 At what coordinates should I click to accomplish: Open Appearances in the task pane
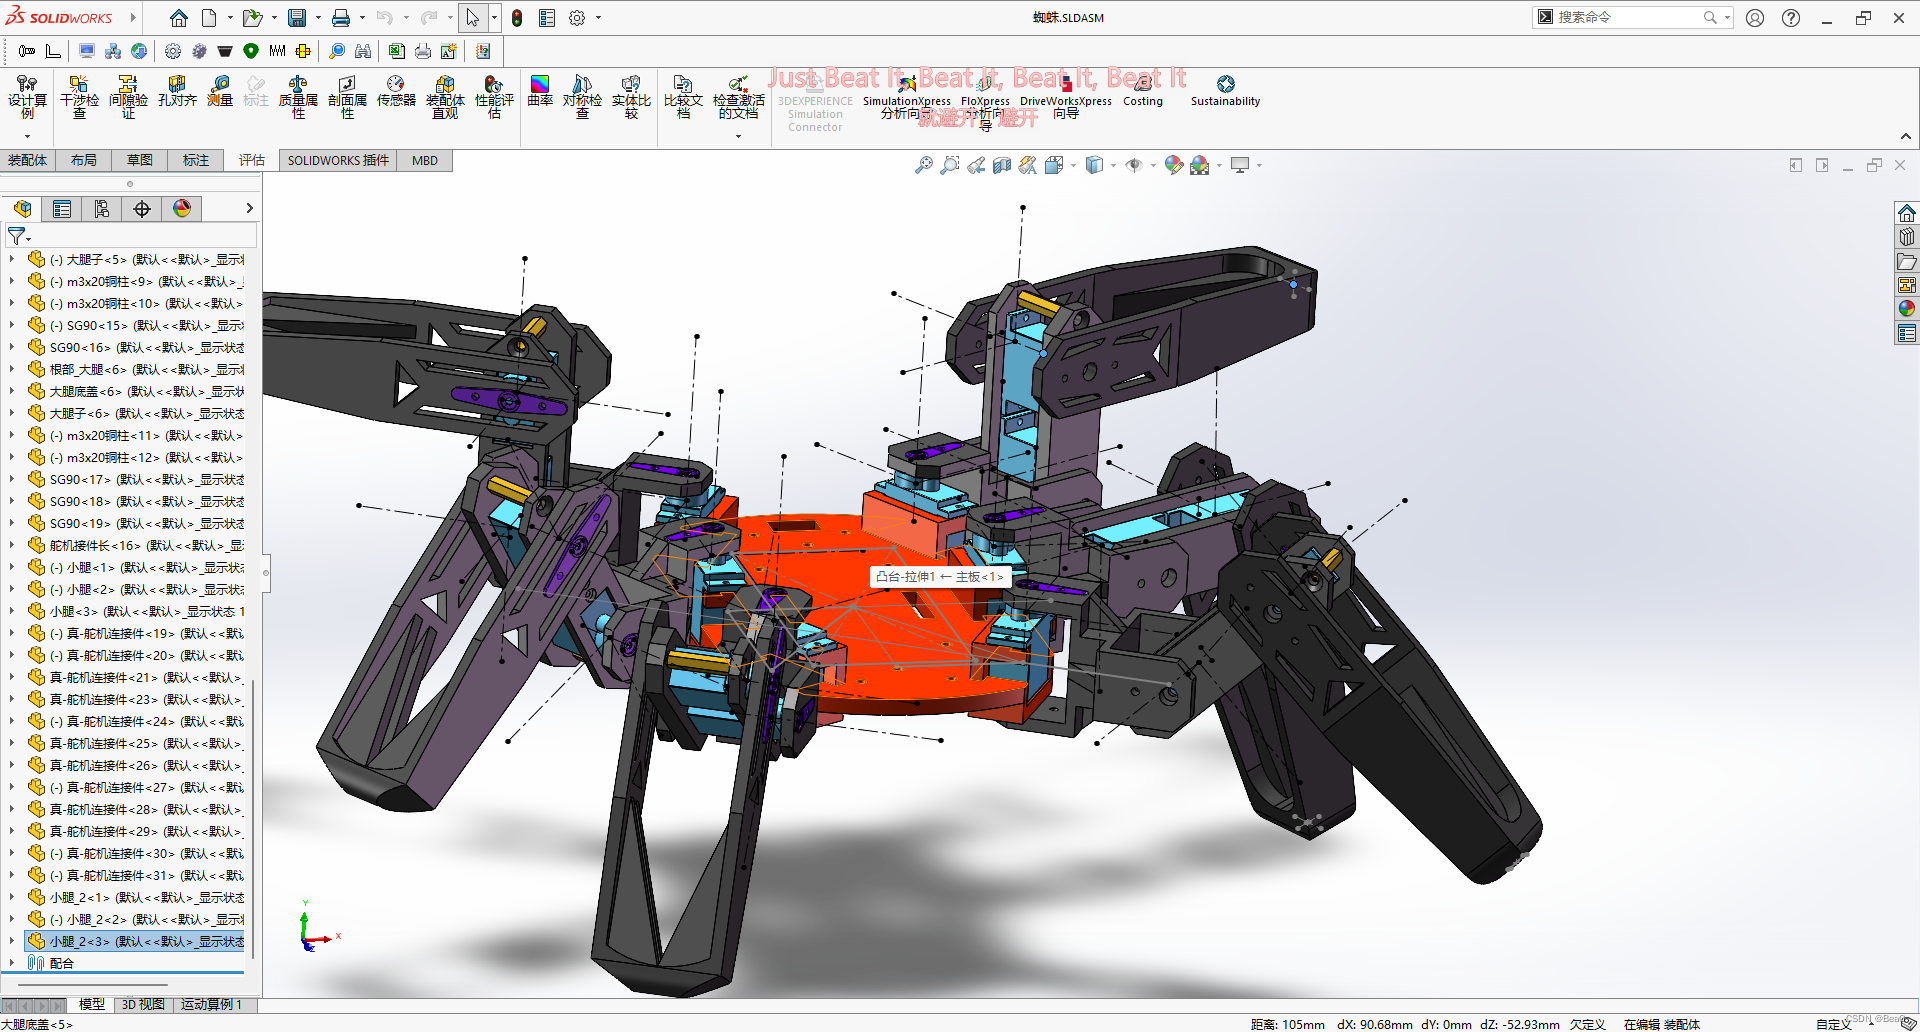[1907, 309]
